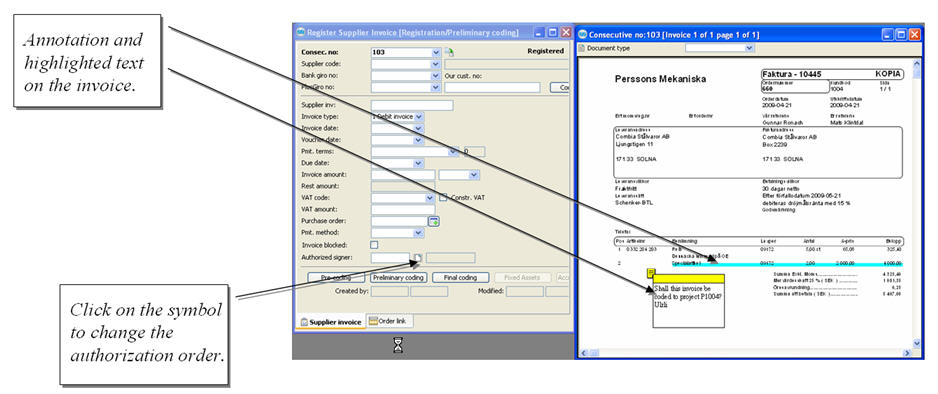
Task: Click the invoice viewer scroll down arrow
Action: pos(916,343)
